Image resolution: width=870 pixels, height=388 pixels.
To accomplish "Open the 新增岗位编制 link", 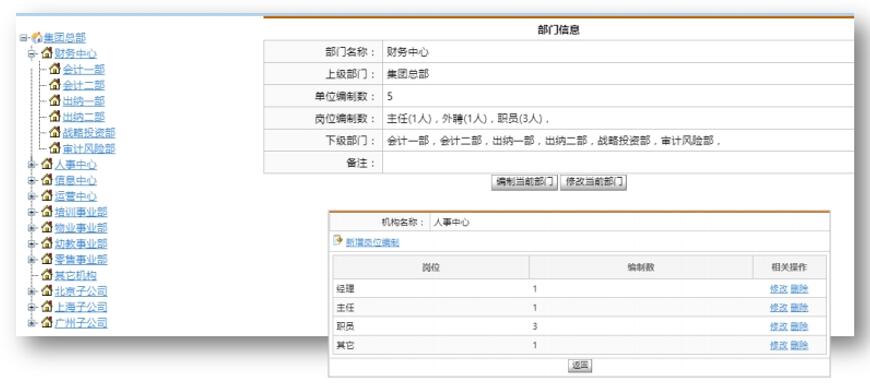I will [372, 243].
